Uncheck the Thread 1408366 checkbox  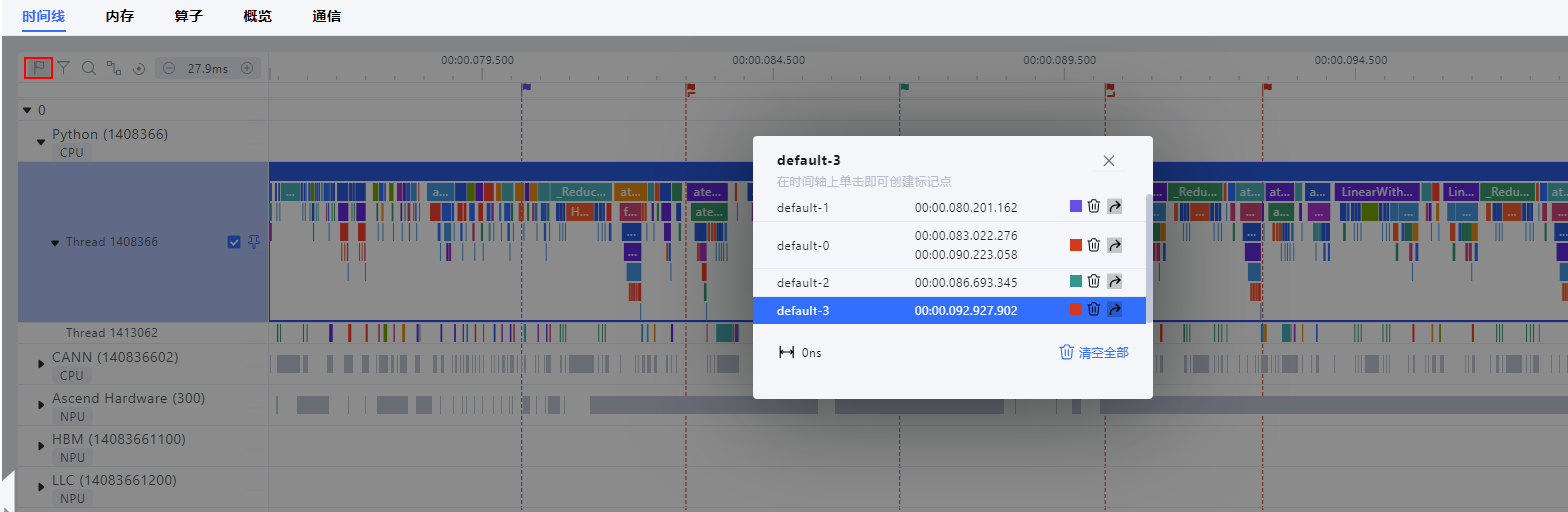point(234,242)
